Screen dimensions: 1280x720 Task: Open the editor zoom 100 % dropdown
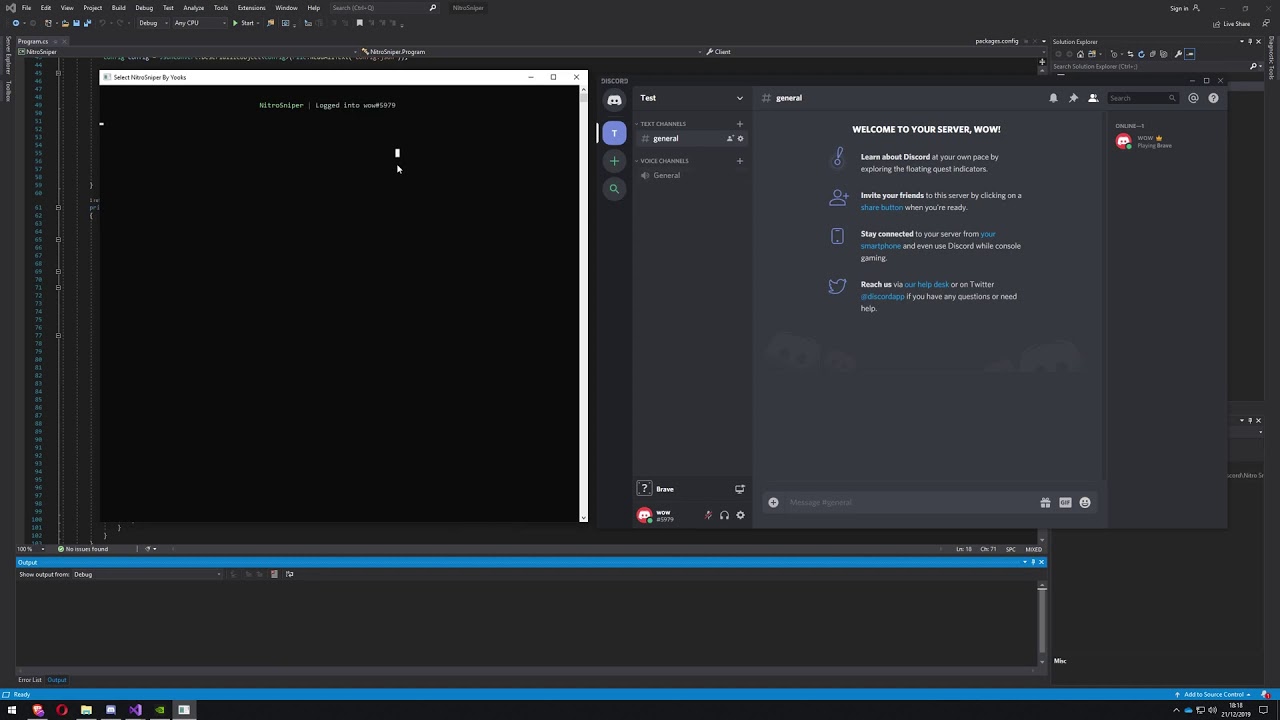pyautogui.click(x=28, y=549)
